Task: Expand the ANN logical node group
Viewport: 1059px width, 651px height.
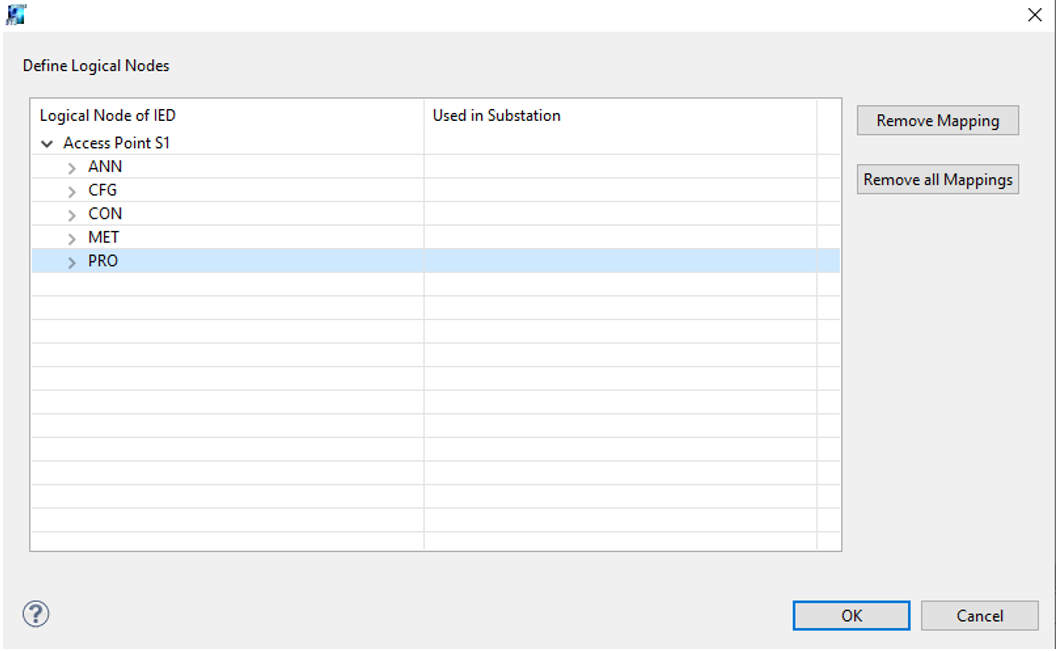Action: [72, 167]
